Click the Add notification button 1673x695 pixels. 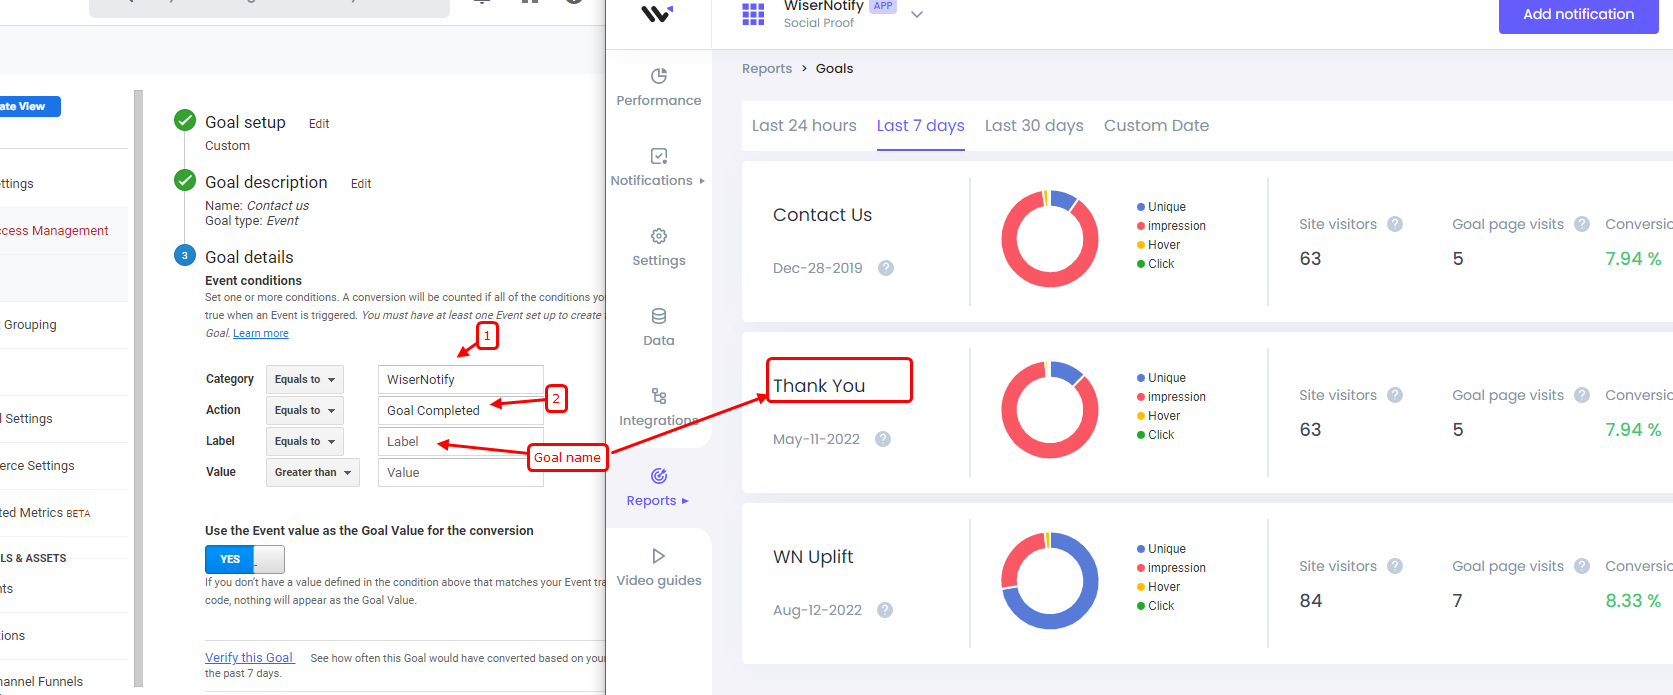coord(1578,15)
